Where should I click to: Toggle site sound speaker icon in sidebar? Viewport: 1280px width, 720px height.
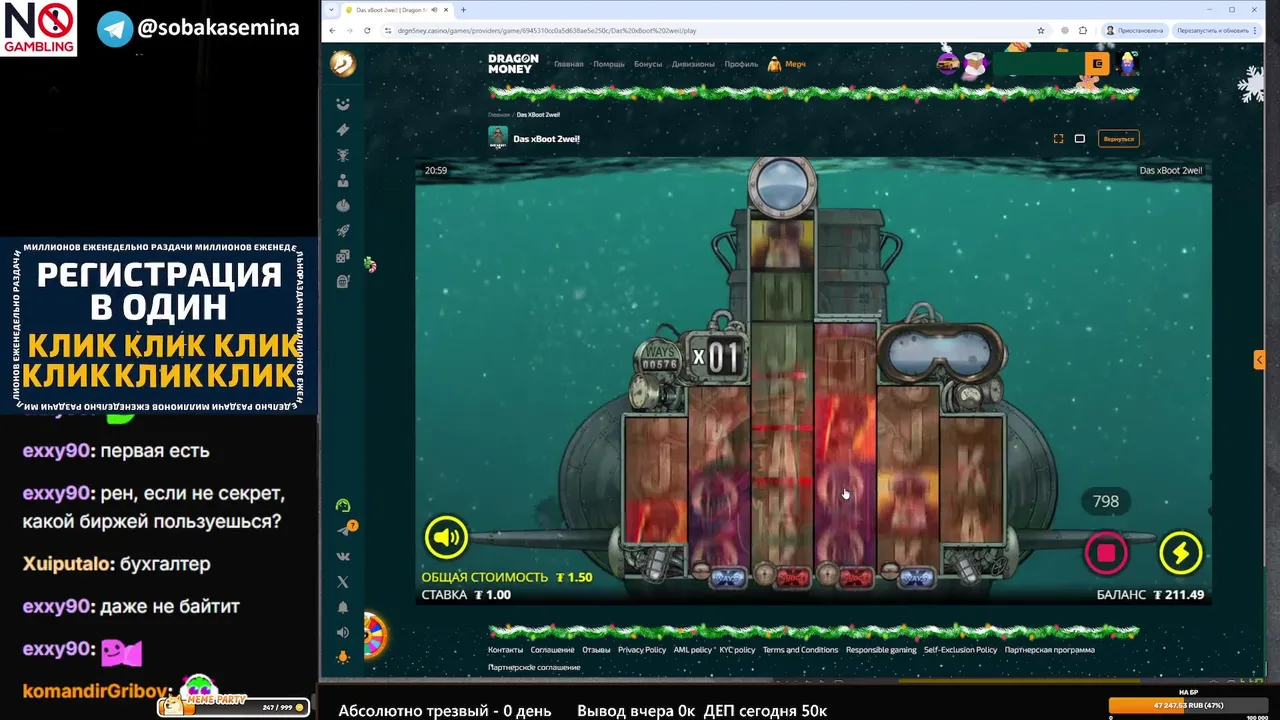[343, 632]
